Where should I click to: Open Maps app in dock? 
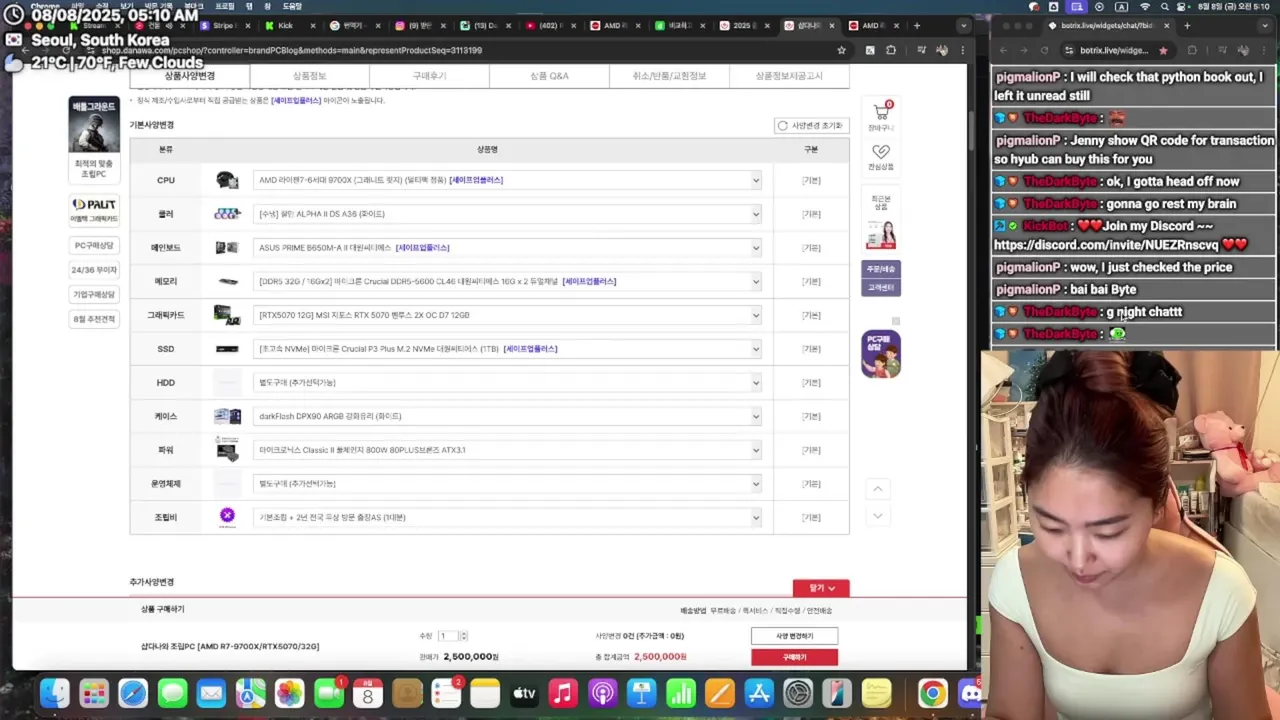click(x=250, y=693)
